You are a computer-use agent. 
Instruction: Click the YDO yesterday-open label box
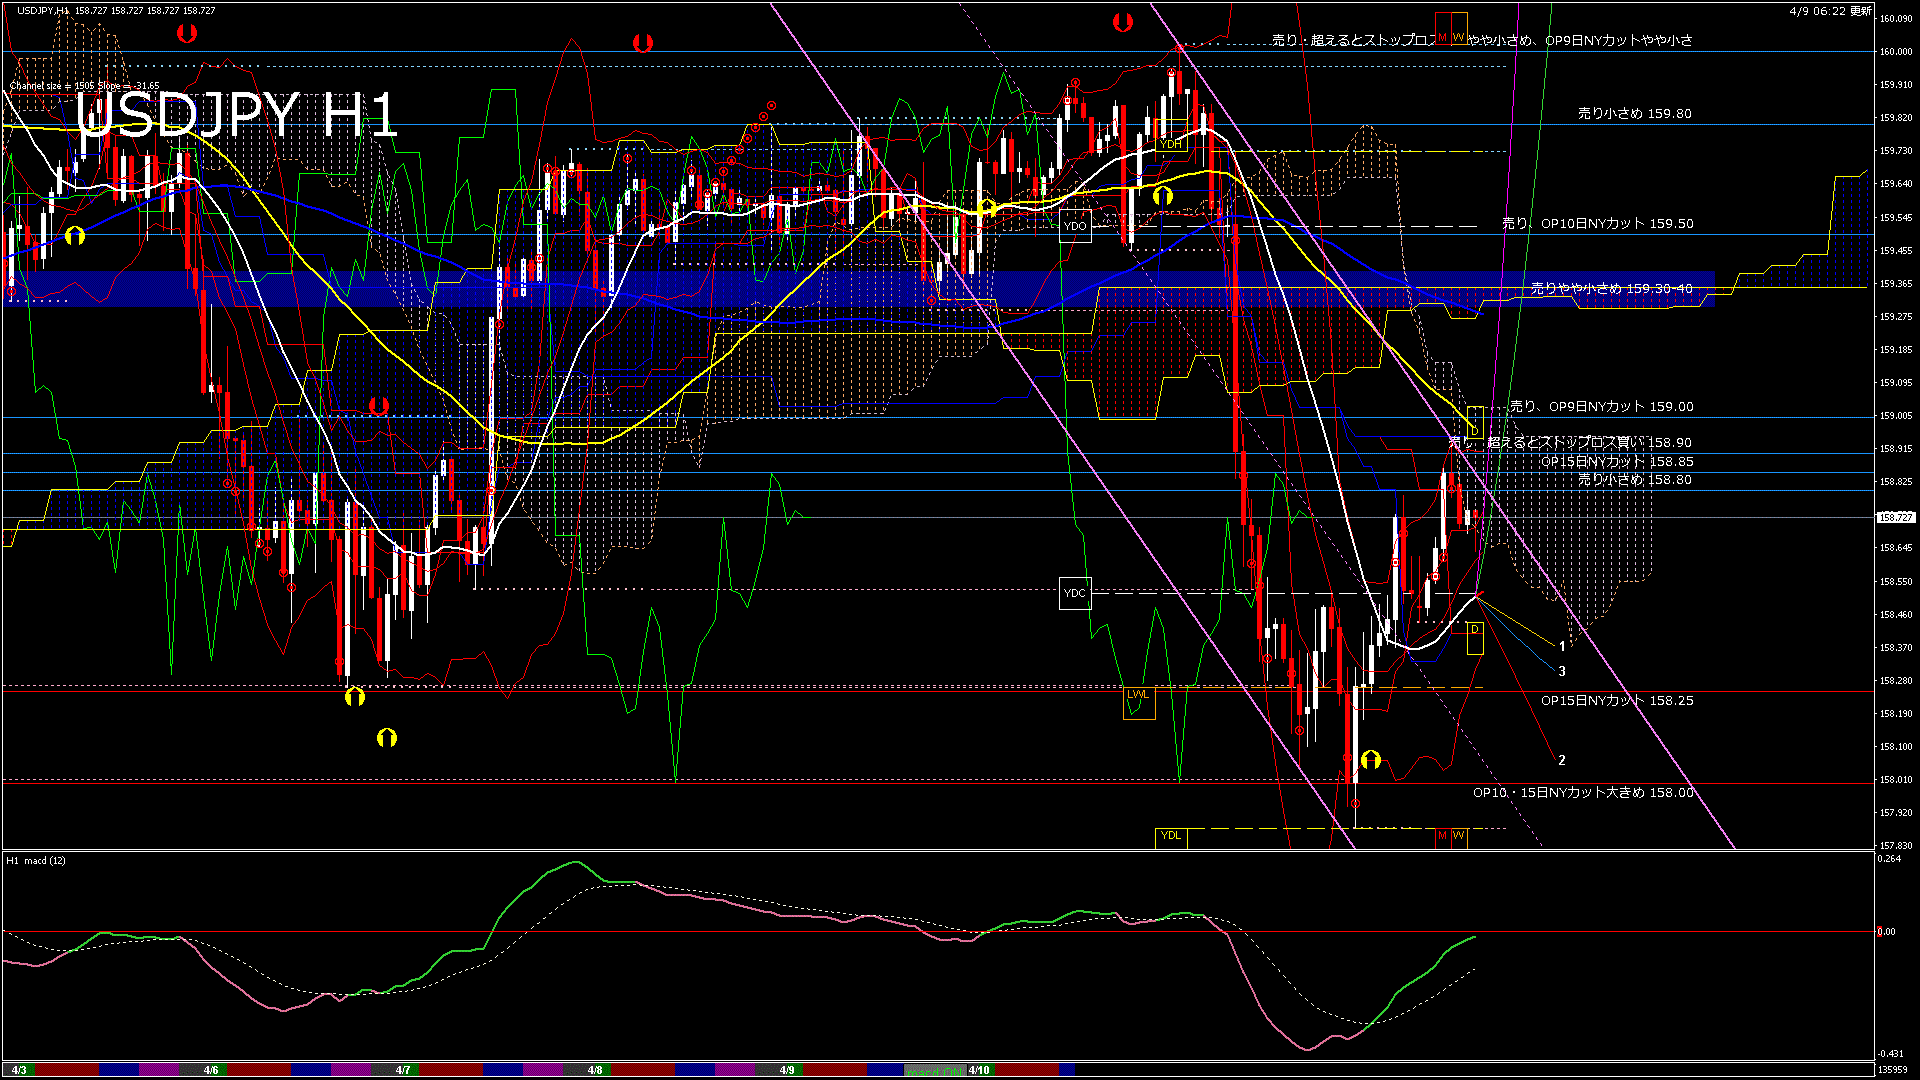pos(1075,226)
